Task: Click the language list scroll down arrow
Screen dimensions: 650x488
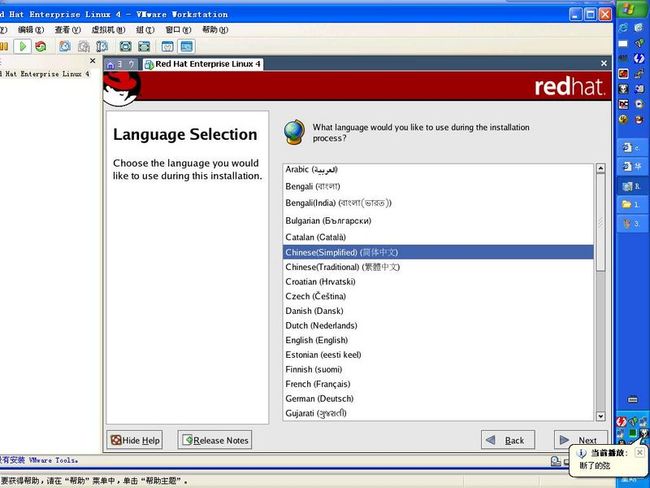Action: click(600, 416)
